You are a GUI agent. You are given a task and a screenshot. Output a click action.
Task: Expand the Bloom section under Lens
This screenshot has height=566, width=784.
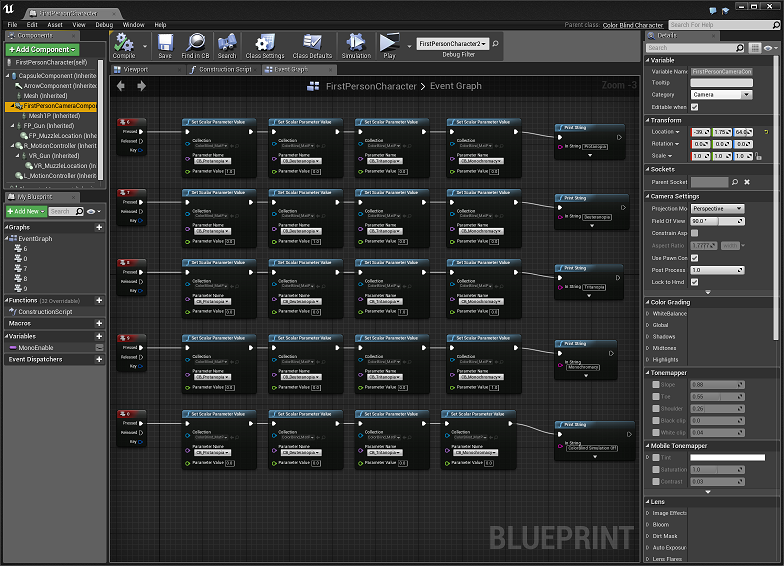[648, 524]
